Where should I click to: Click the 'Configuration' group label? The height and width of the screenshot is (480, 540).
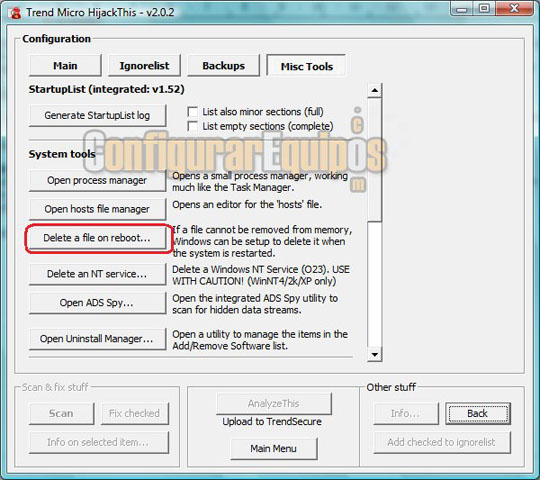click(x=56, y=39)
